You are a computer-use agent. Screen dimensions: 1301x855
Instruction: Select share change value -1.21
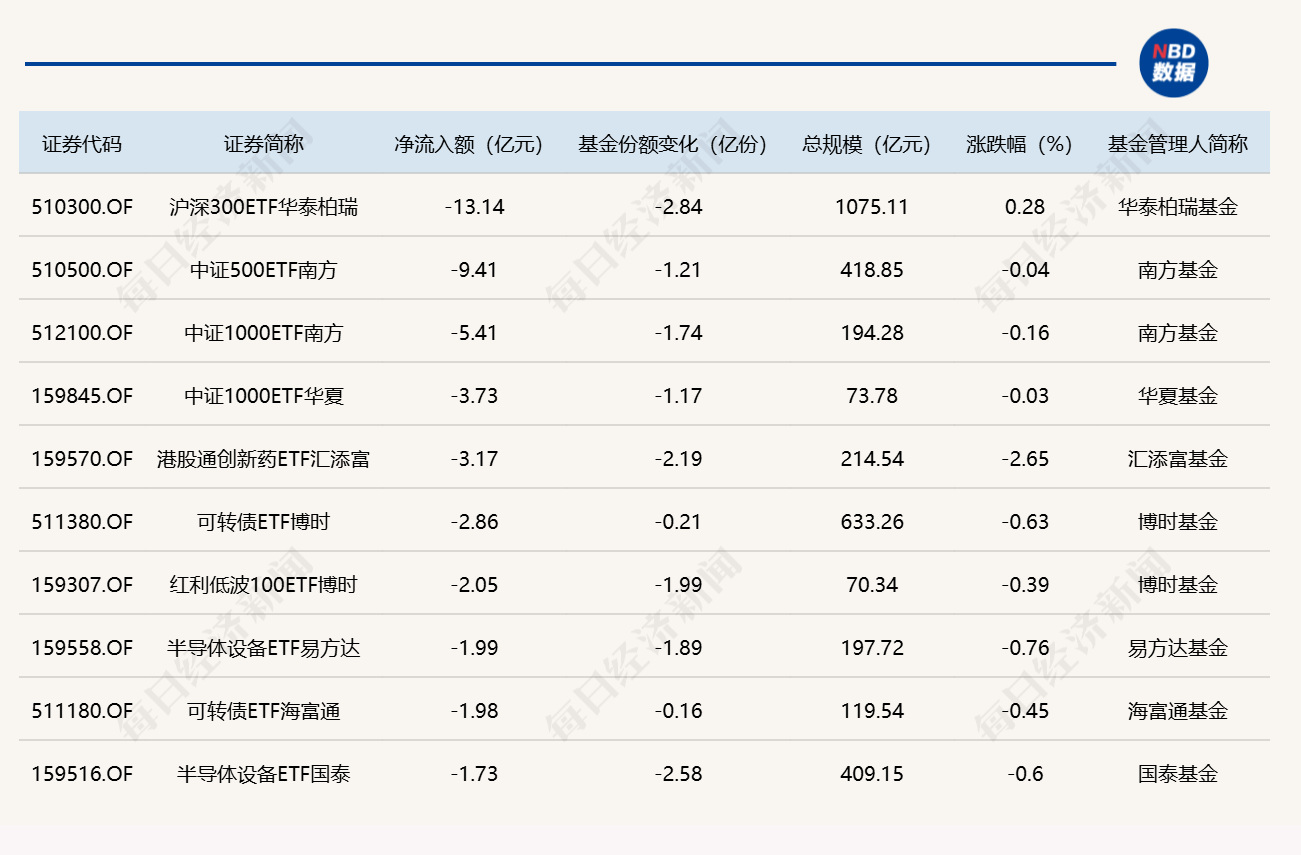pos(678,270)
